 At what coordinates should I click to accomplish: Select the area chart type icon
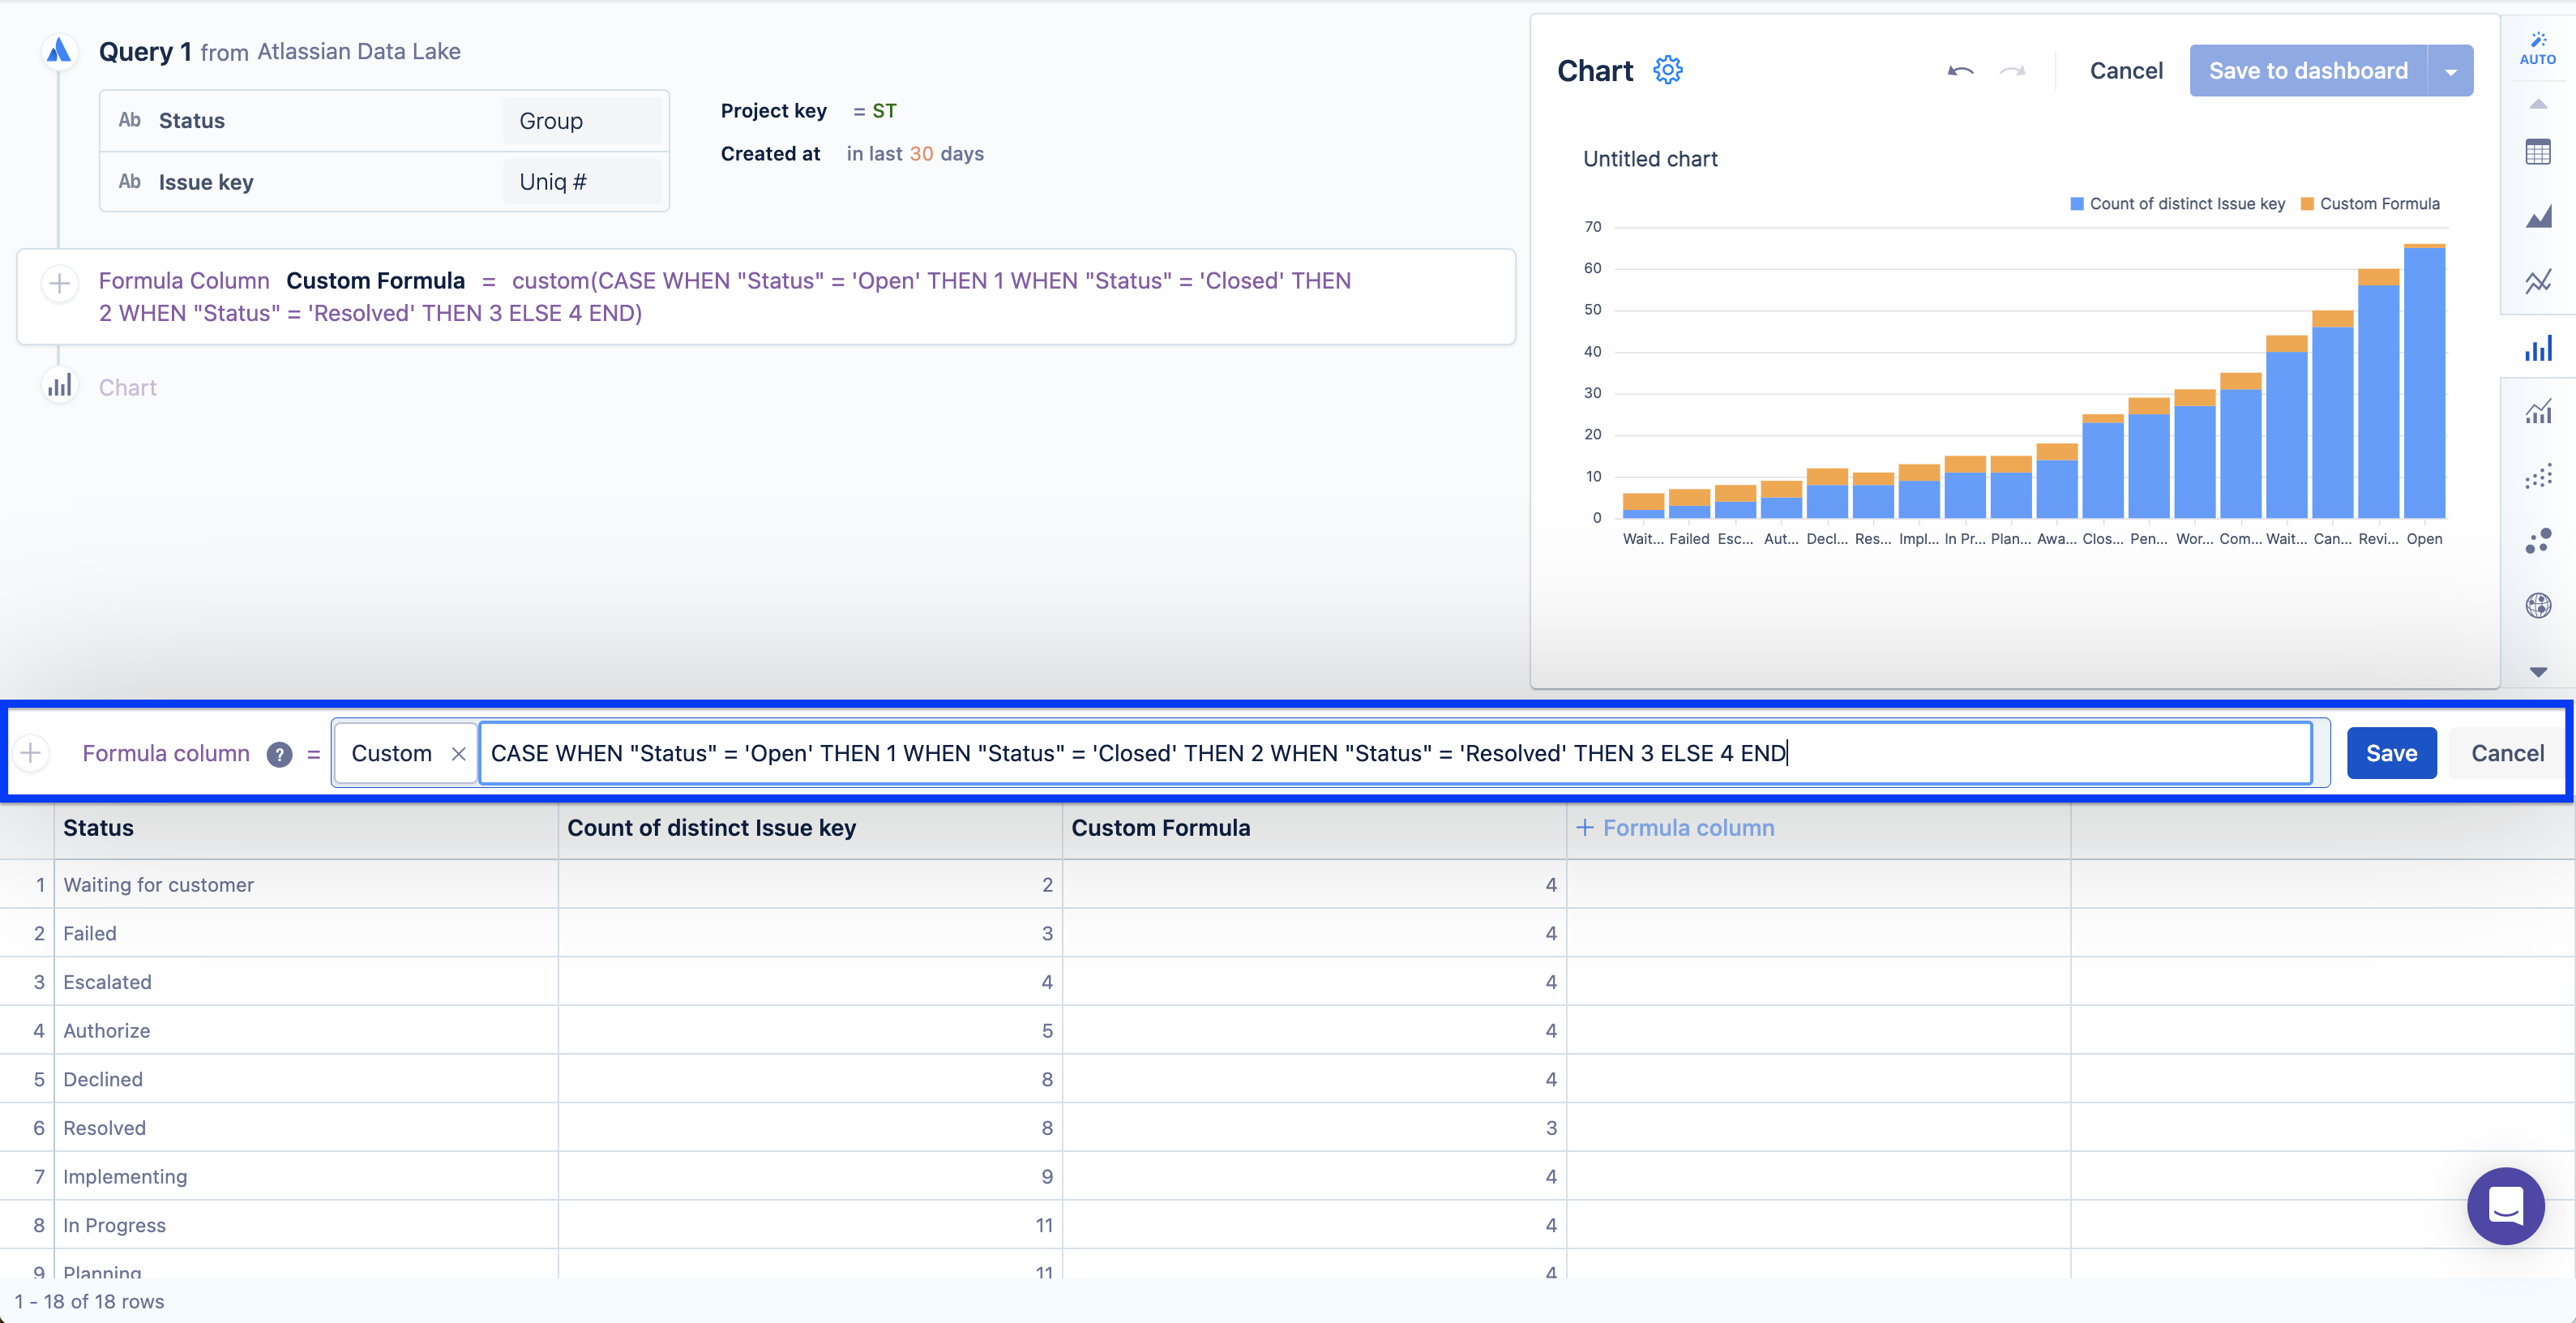tap(2537, 216)
